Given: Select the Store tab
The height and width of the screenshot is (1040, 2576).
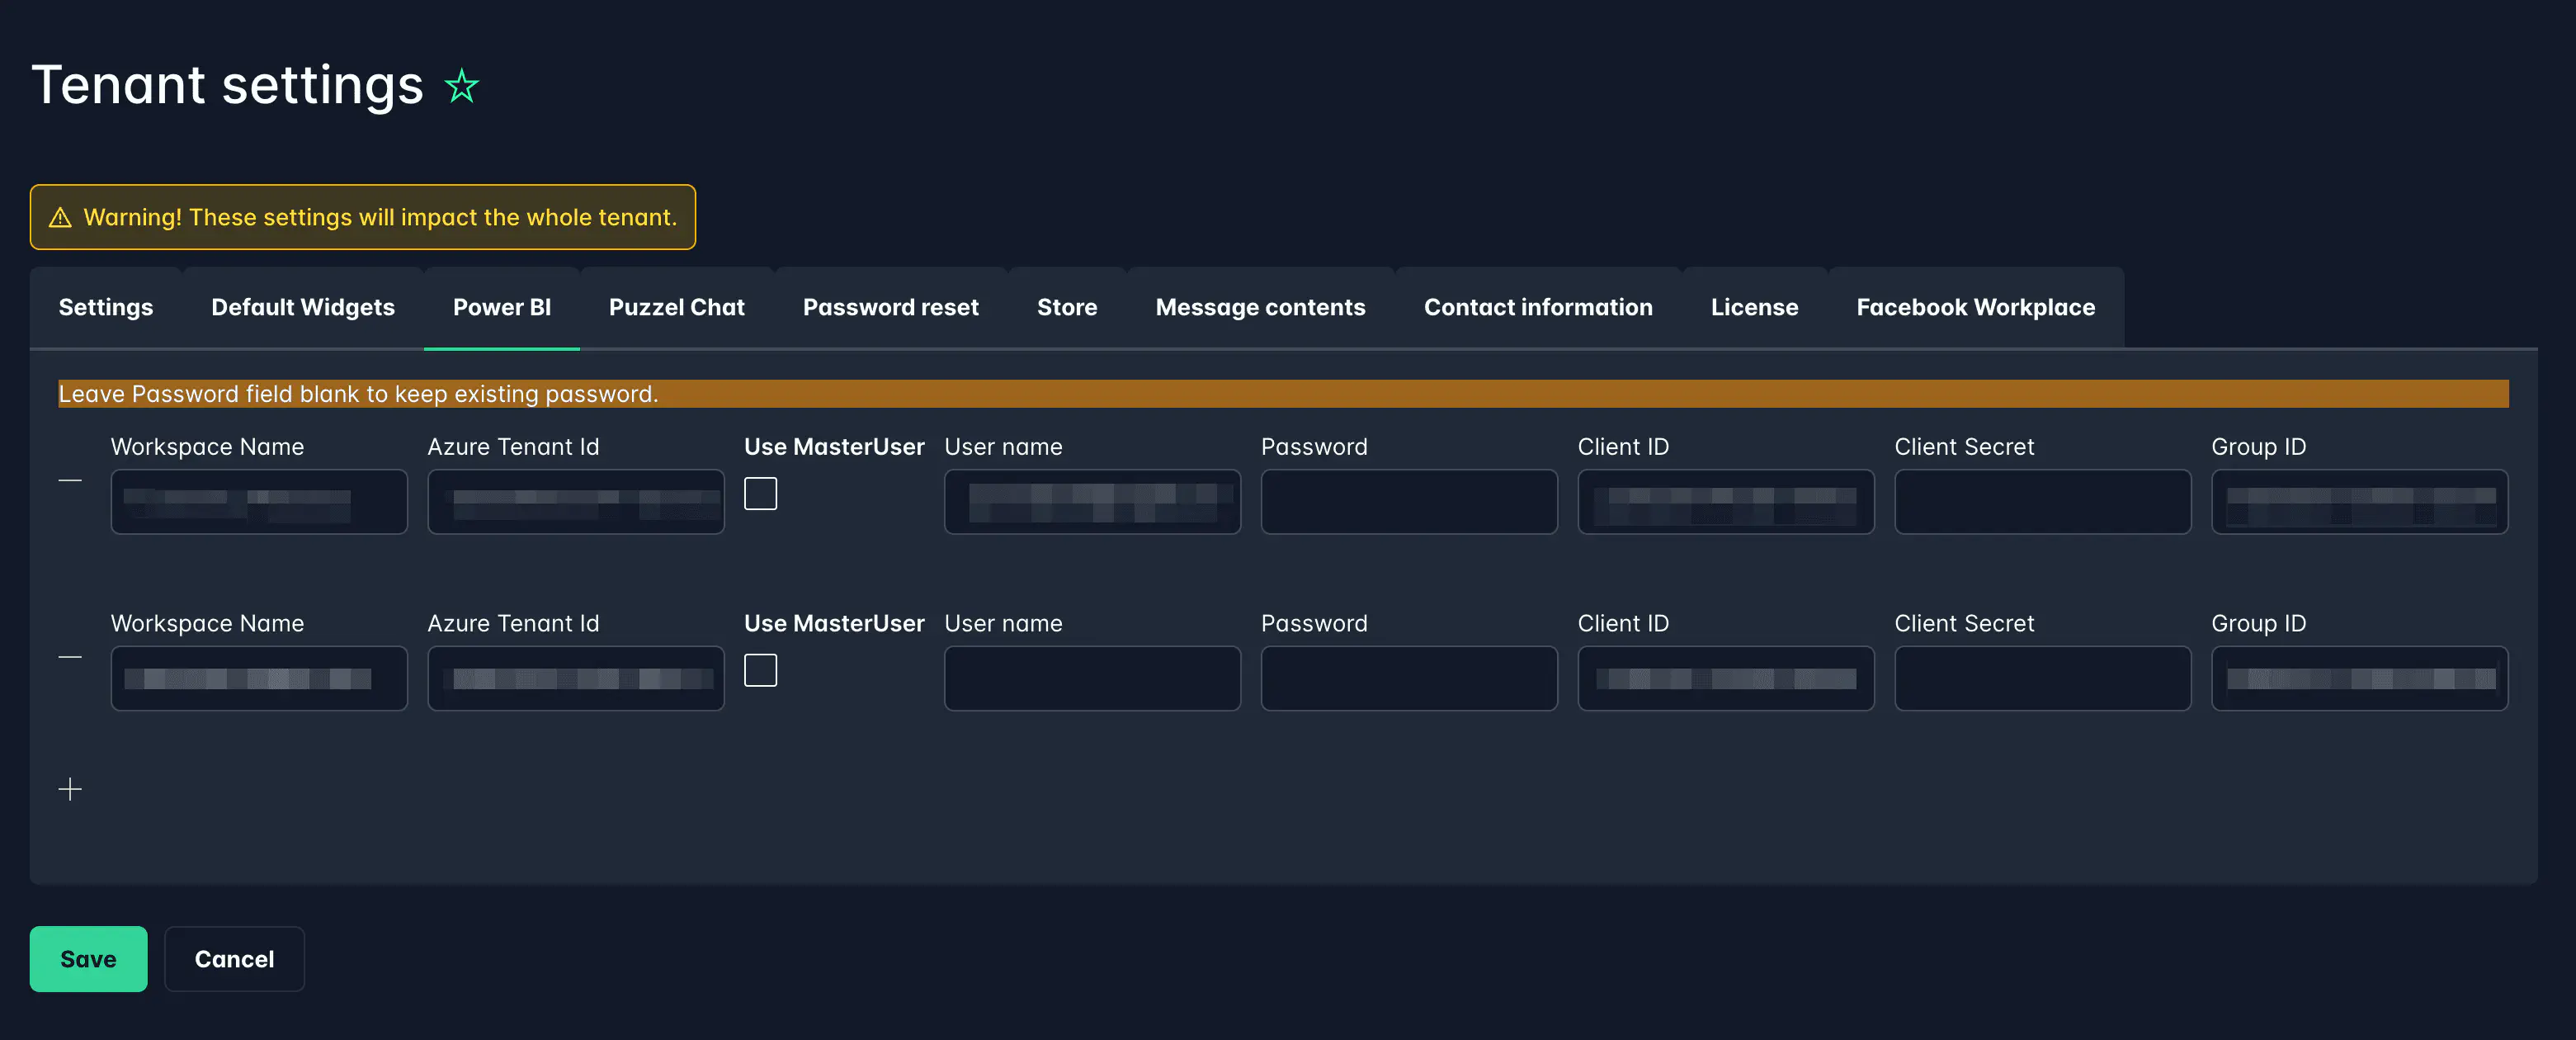Looking at the screenshot, I should [1067, 308].
